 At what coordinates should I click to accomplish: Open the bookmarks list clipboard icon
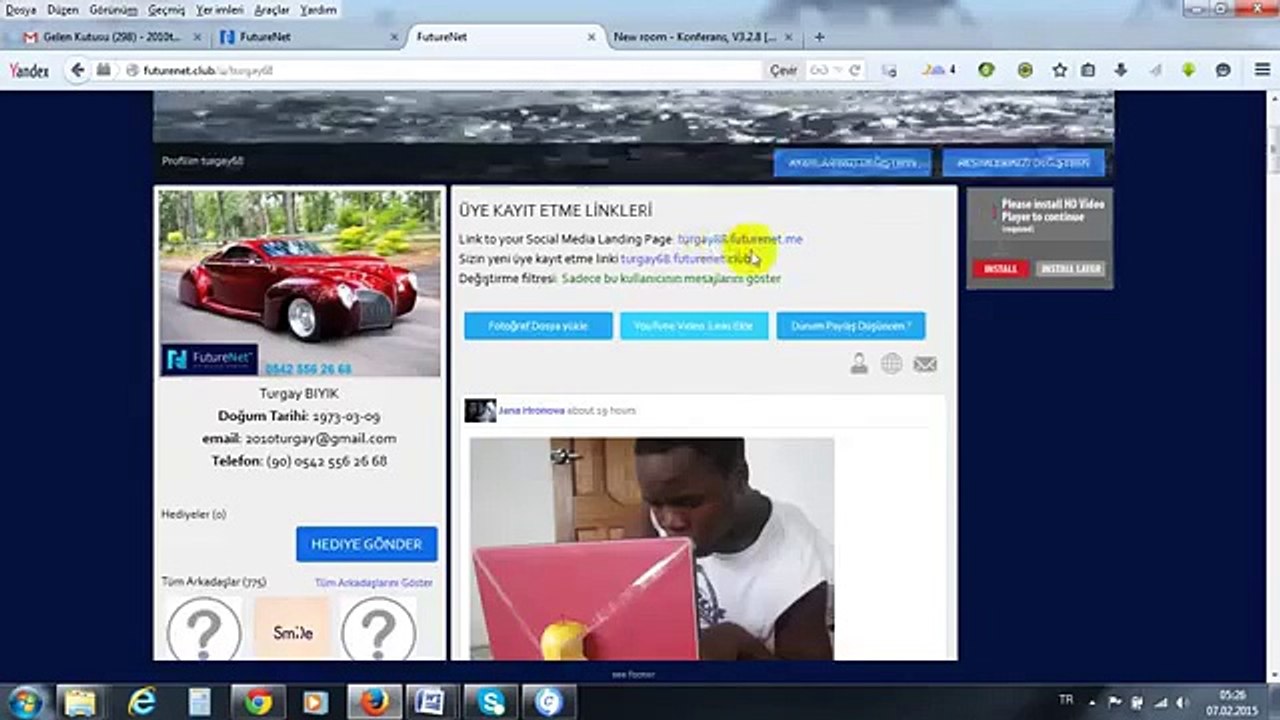(x=1089, y=70)
